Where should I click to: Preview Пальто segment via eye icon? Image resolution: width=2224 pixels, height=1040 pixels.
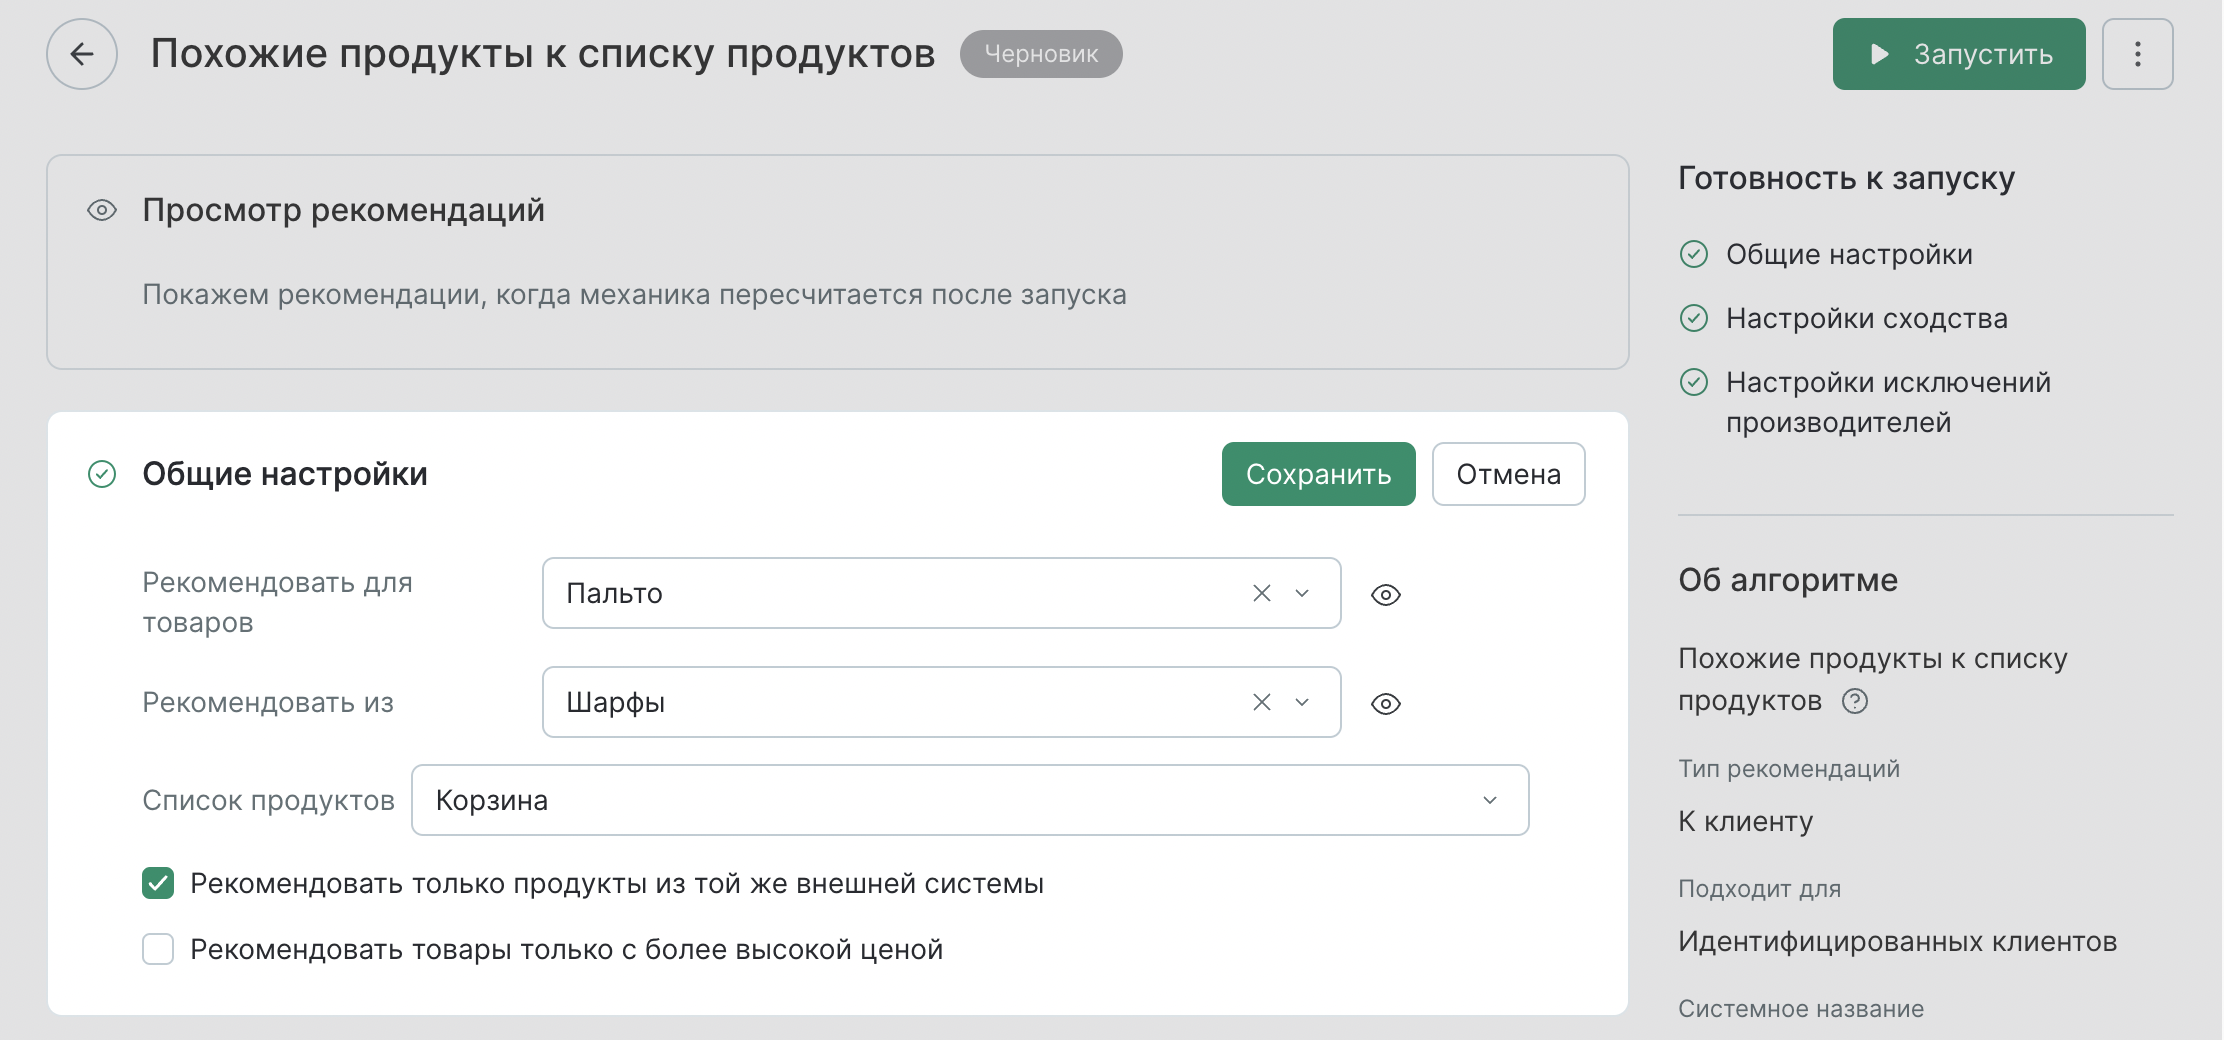click(x=1386, y=595)
